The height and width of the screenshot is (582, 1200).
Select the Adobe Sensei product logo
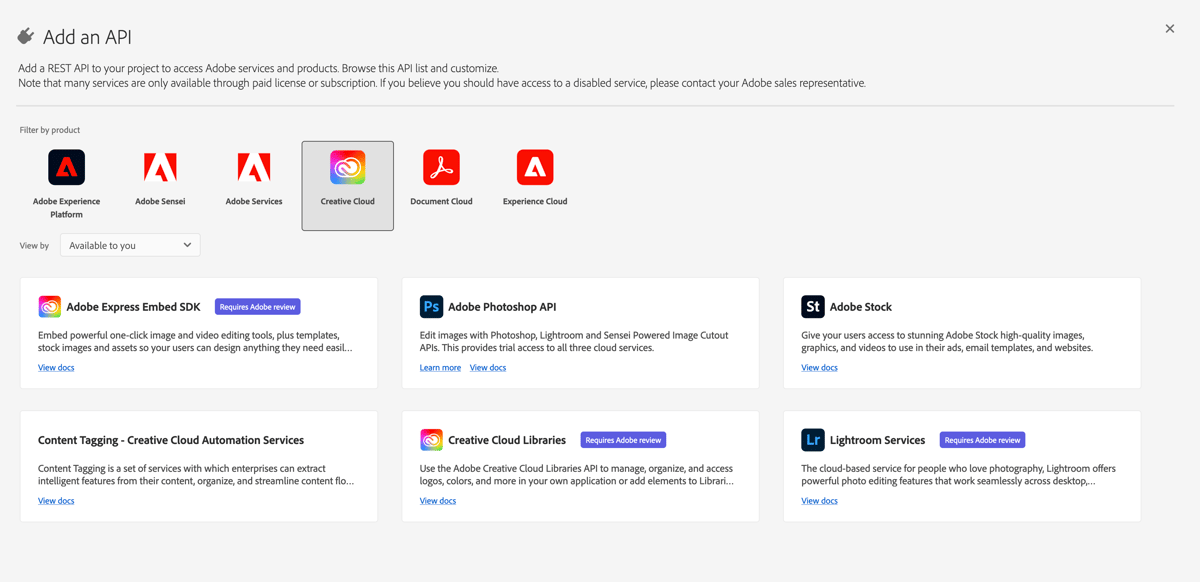[160, 166]
